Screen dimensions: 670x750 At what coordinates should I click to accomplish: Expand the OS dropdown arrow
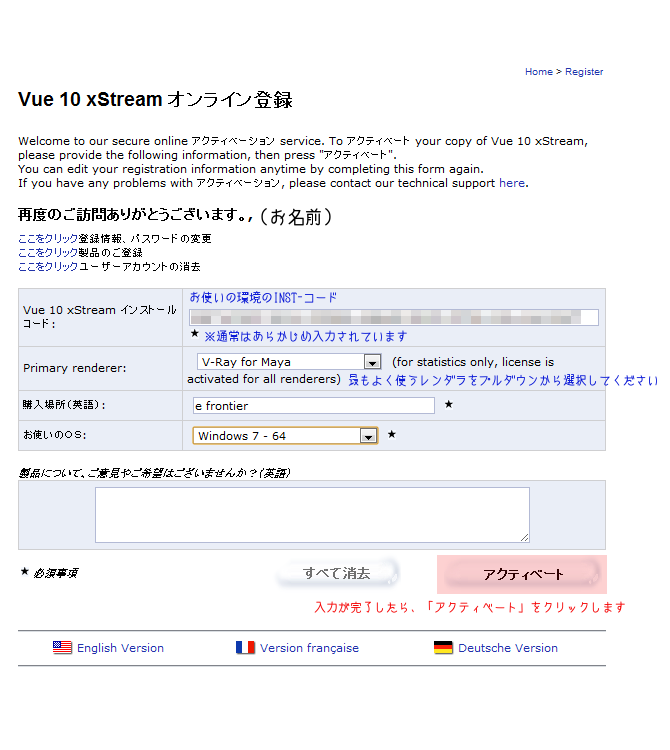tap(368, 436)
